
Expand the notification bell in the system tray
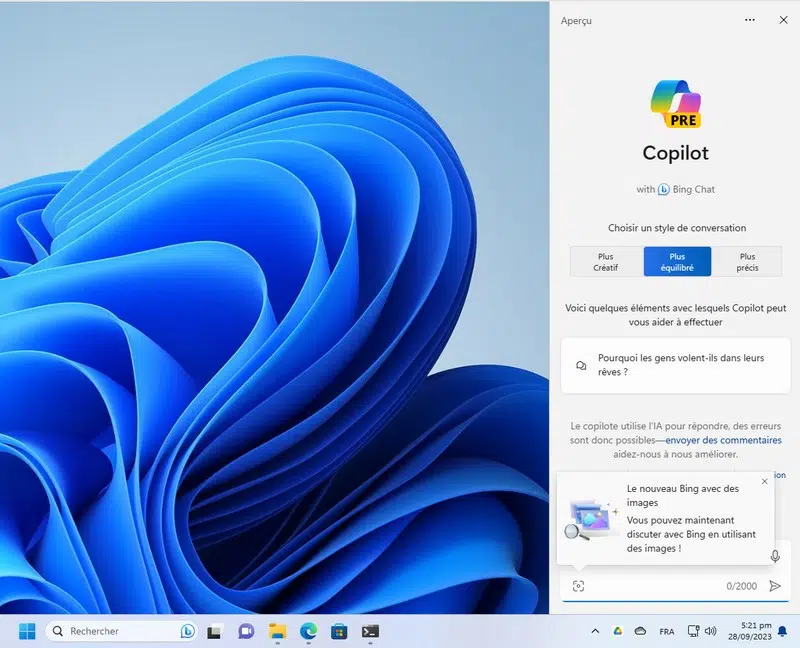point(783,631)
